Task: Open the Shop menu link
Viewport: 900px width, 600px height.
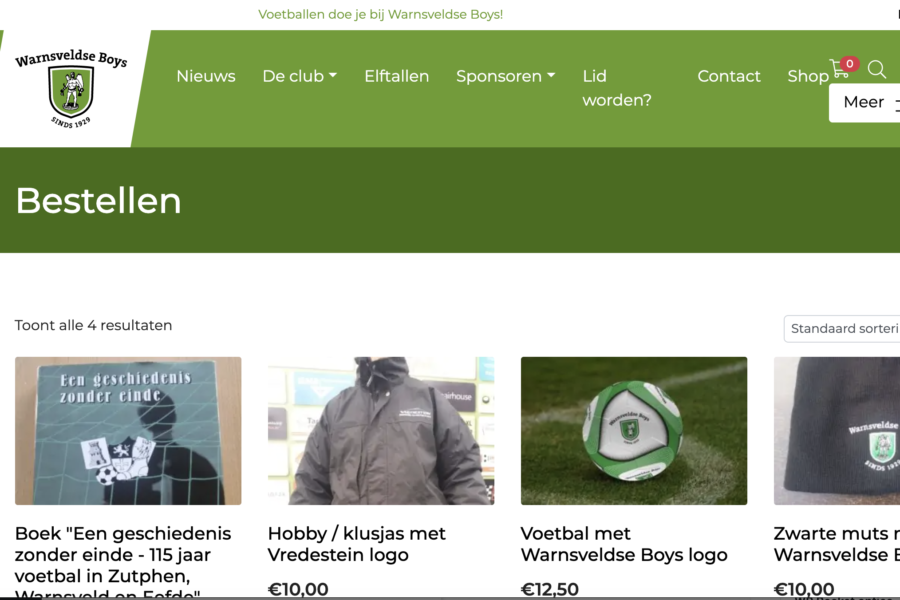Action: (x=808, y=76)
